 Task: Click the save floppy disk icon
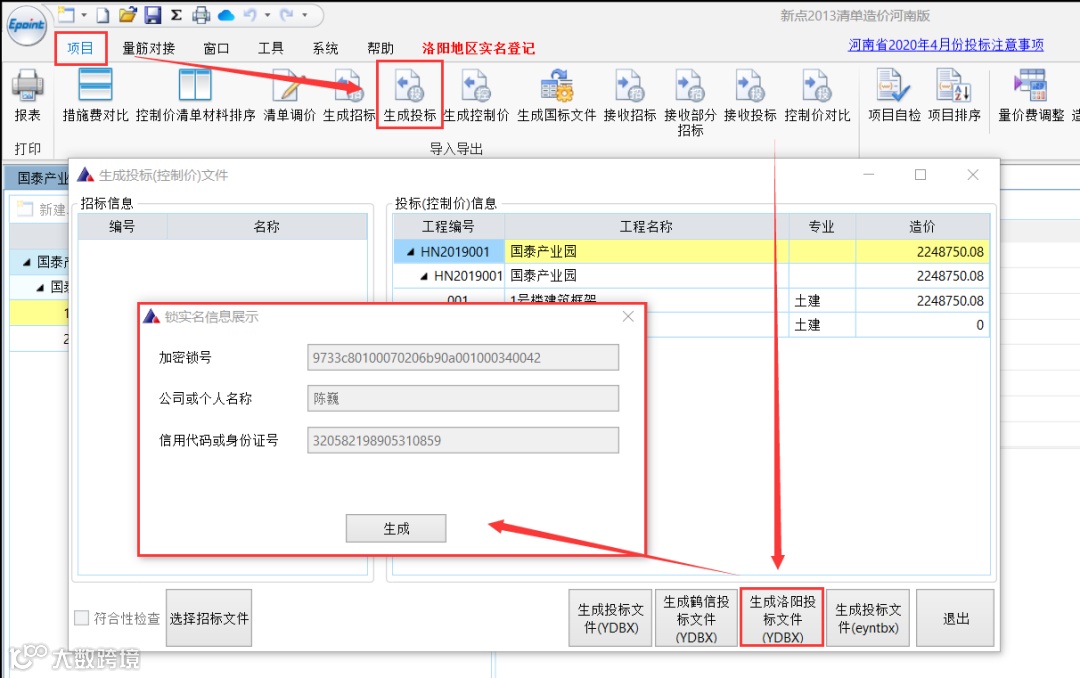coord(152,14)
